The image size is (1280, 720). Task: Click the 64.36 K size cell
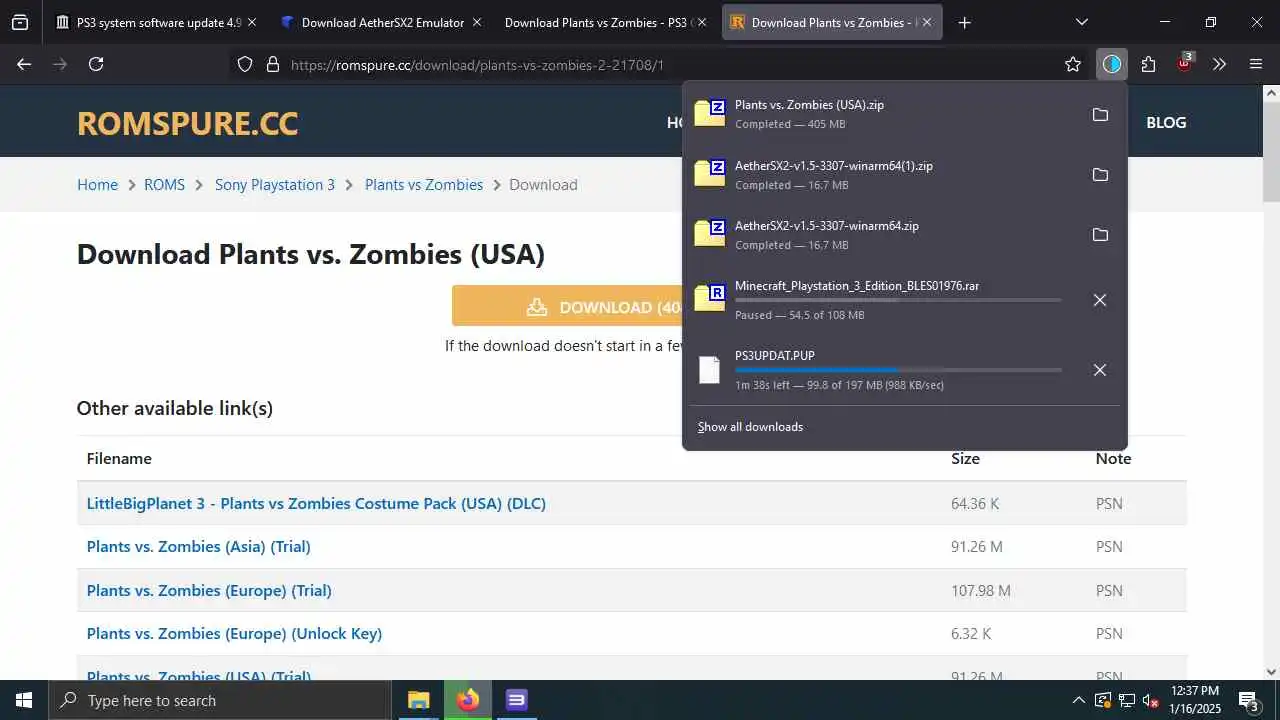[x=975, y=504]
